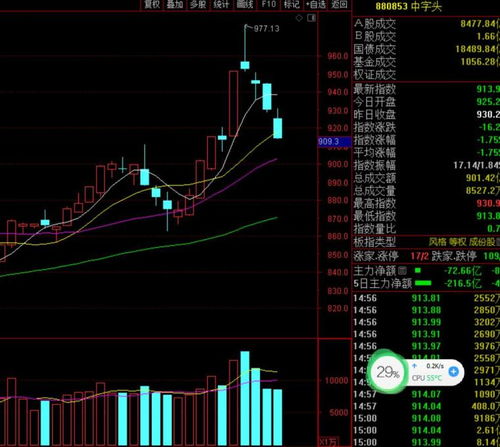Image resolution: width=500 pixels, height=447 pixels.
Task: Click the 最新指数 label
Action: click(375, 89)
